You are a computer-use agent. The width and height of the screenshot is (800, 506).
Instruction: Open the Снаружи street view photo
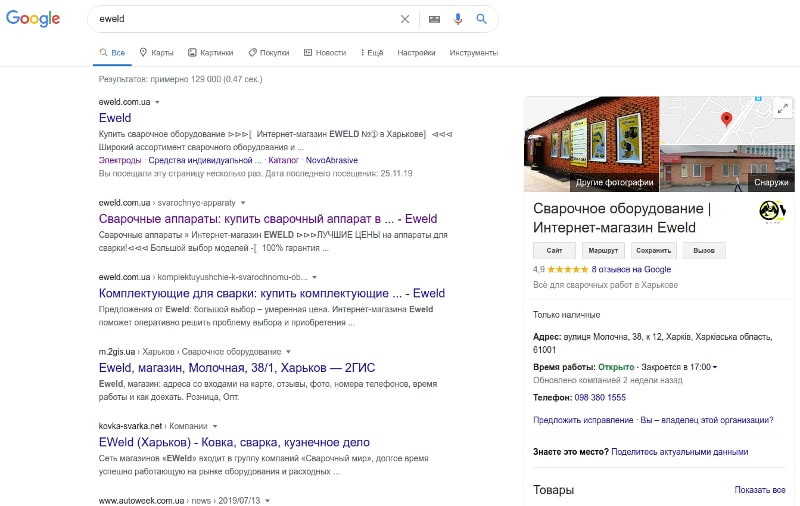click(x=727, y=169)
